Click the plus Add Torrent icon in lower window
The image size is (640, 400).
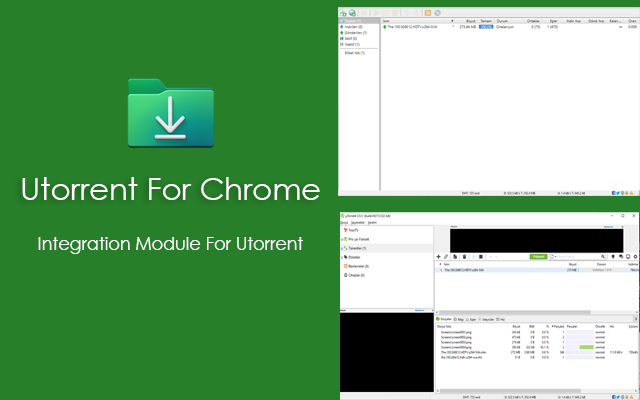(x=438, y=257)
